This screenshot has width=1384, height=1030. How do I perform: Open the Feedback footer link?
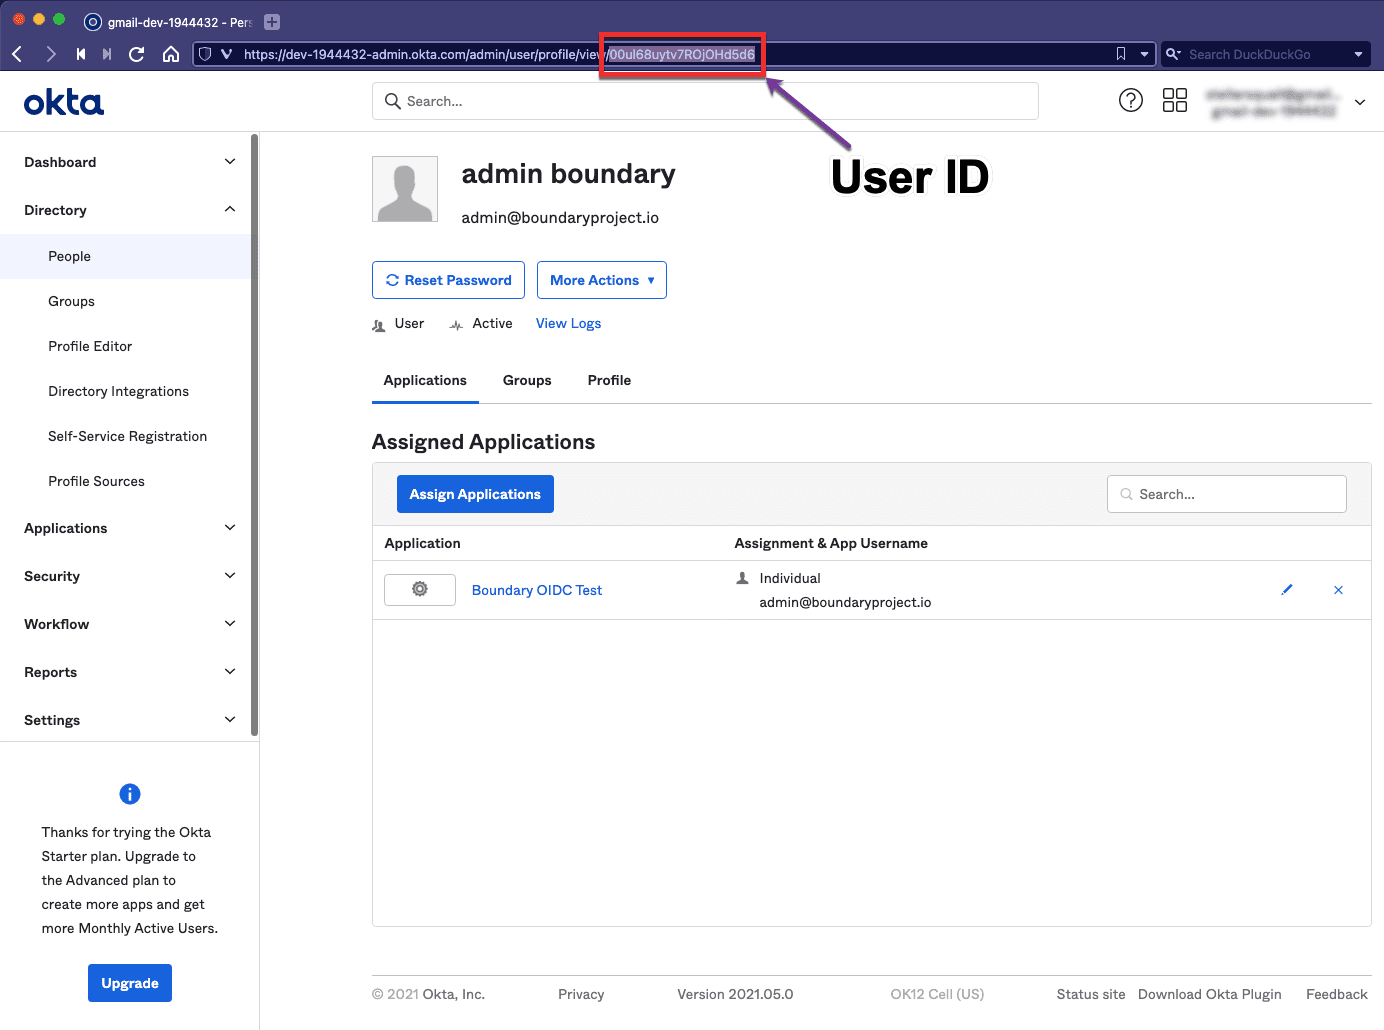tap(1337, 994)
